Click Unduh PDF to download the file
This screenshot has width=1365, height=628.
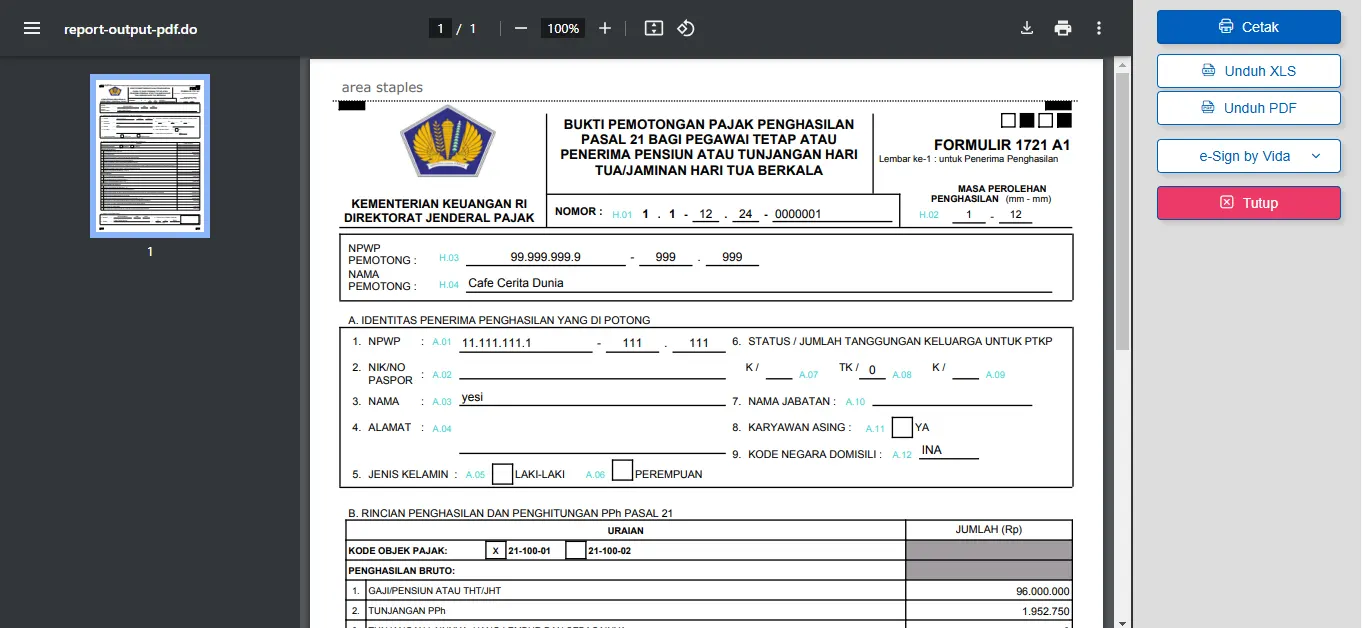[1248, 108]
